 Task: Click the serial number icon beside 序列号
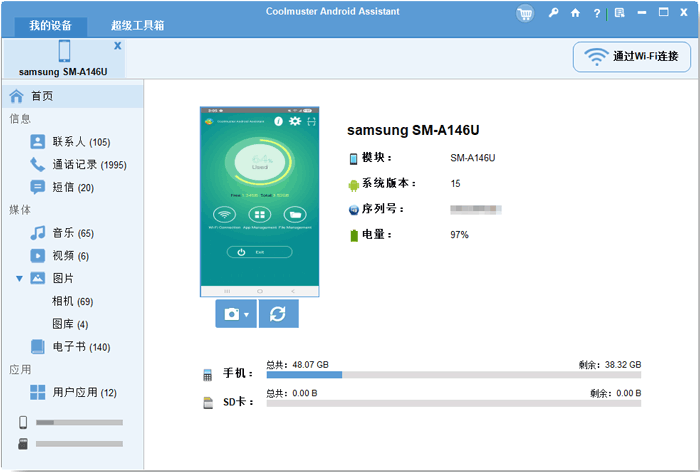pyautogui.click(x=354, y=210)
